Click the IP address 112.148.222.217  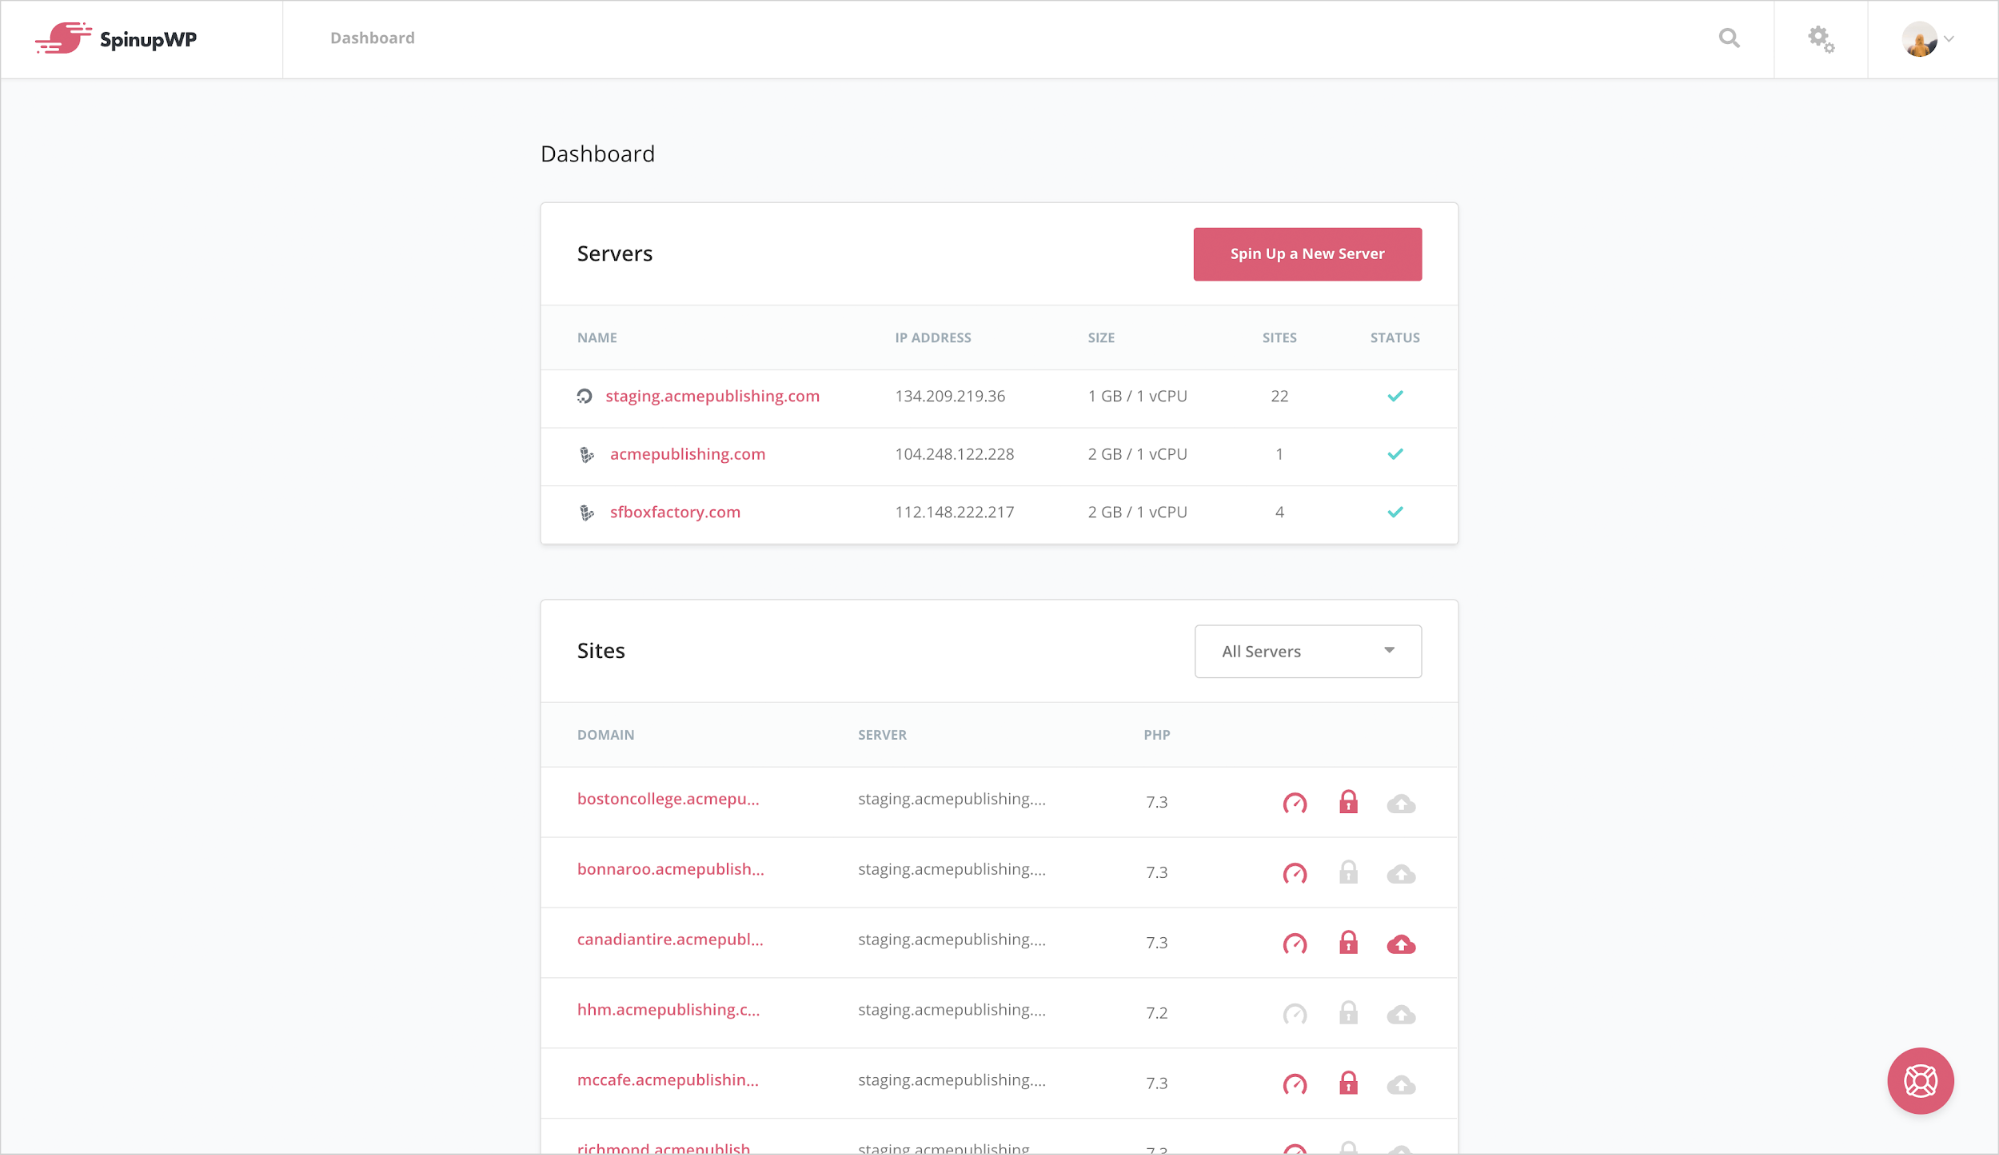point(954,512)
